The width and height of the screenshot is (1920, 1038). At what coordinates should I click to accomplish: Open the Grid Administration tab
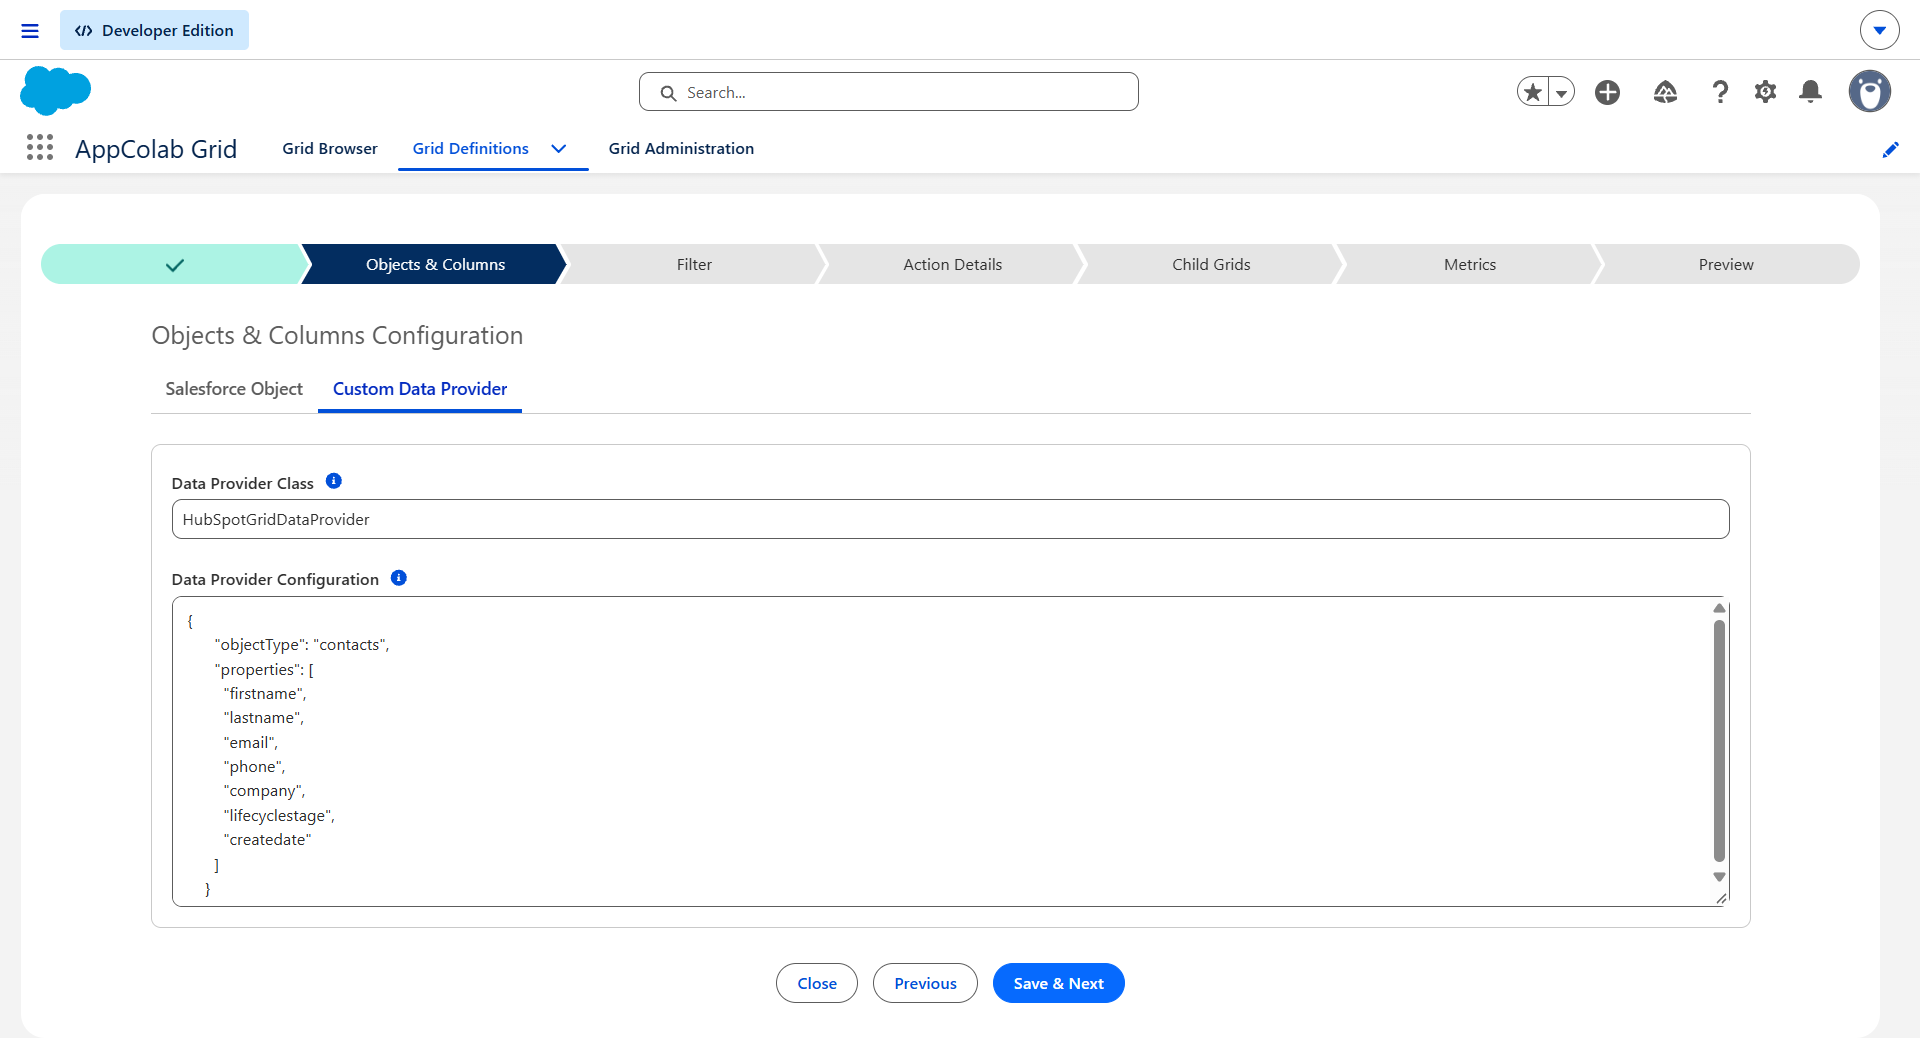pos(682,148)
